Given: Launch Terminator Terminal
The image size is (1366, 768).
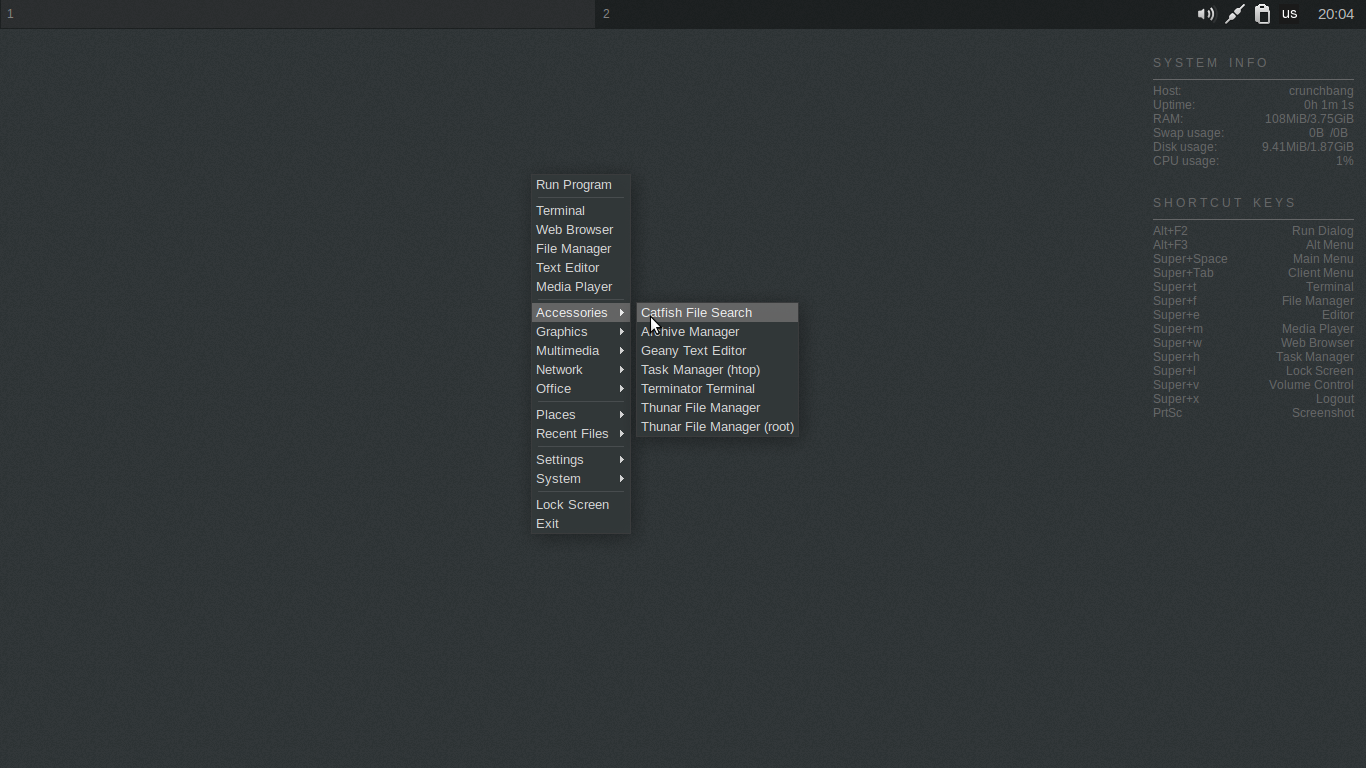Looking at the screenshot, I should pos(697,388).
